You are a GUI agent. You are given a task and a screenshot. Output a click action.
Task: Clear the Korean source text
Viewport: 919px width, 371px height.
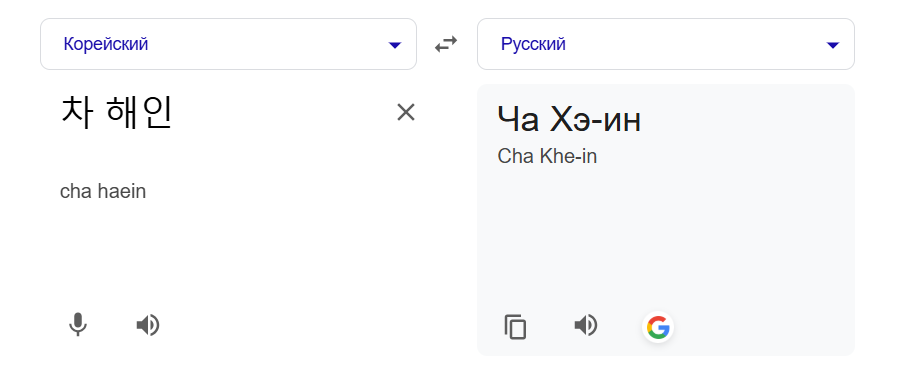[x=406, y=112]
